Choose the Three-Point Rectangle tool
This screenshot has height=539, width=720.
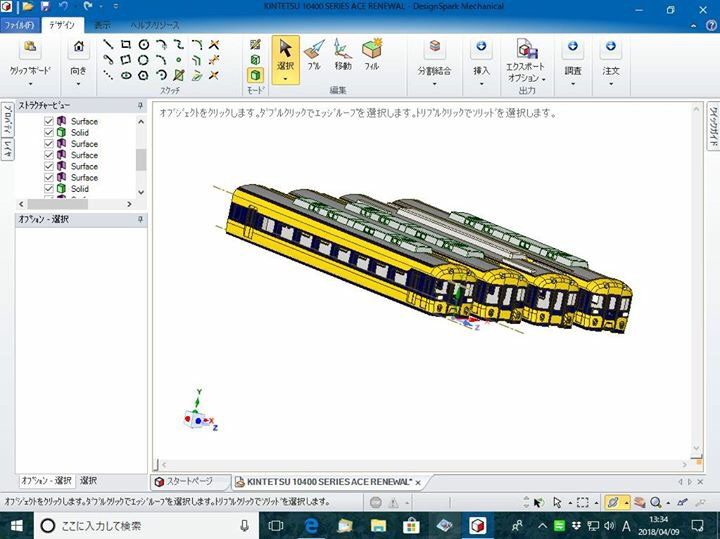point(126,60)
